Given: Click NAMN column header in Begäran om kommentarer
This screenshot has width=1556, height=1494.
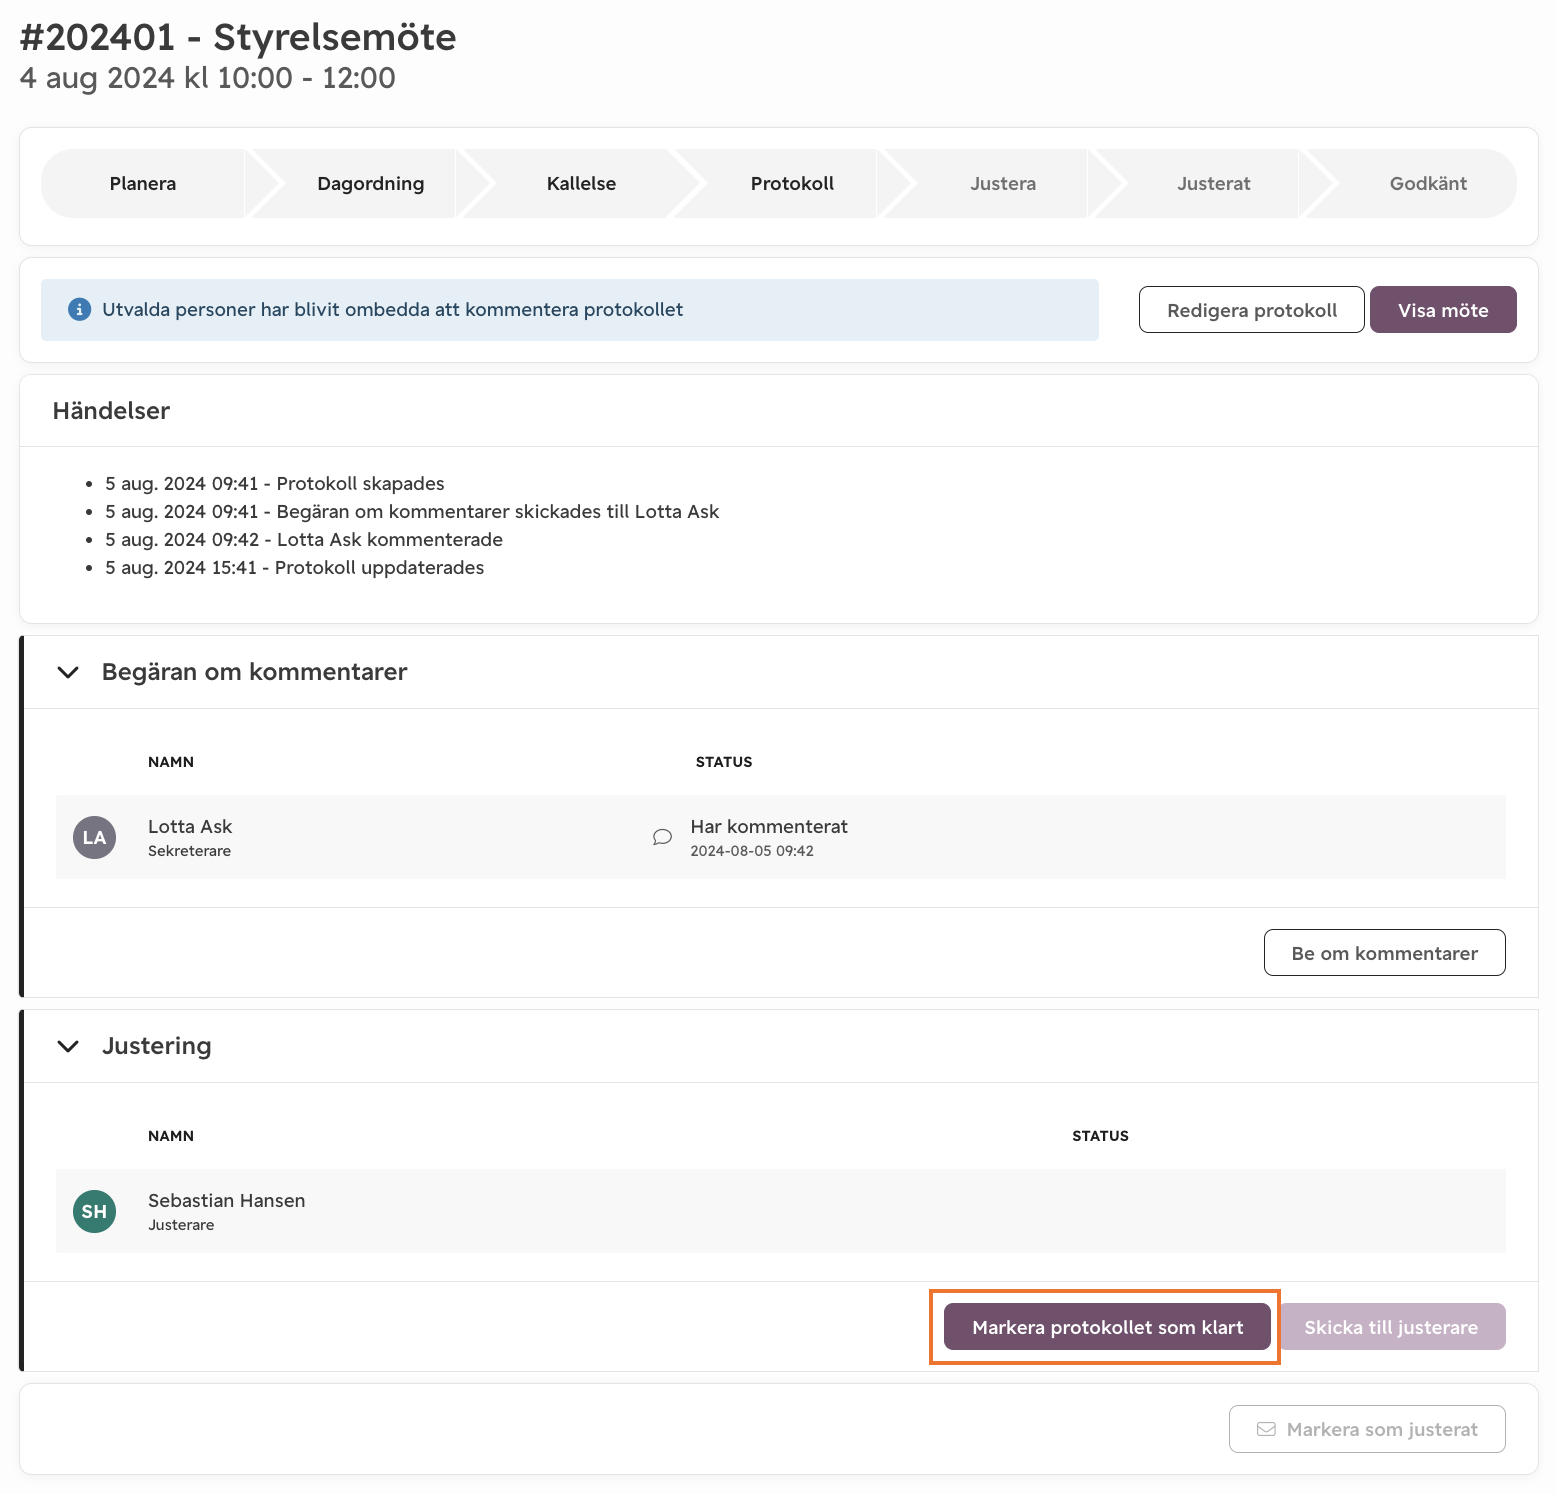Looking at the screenshot, I should click(x=171, y=762).
